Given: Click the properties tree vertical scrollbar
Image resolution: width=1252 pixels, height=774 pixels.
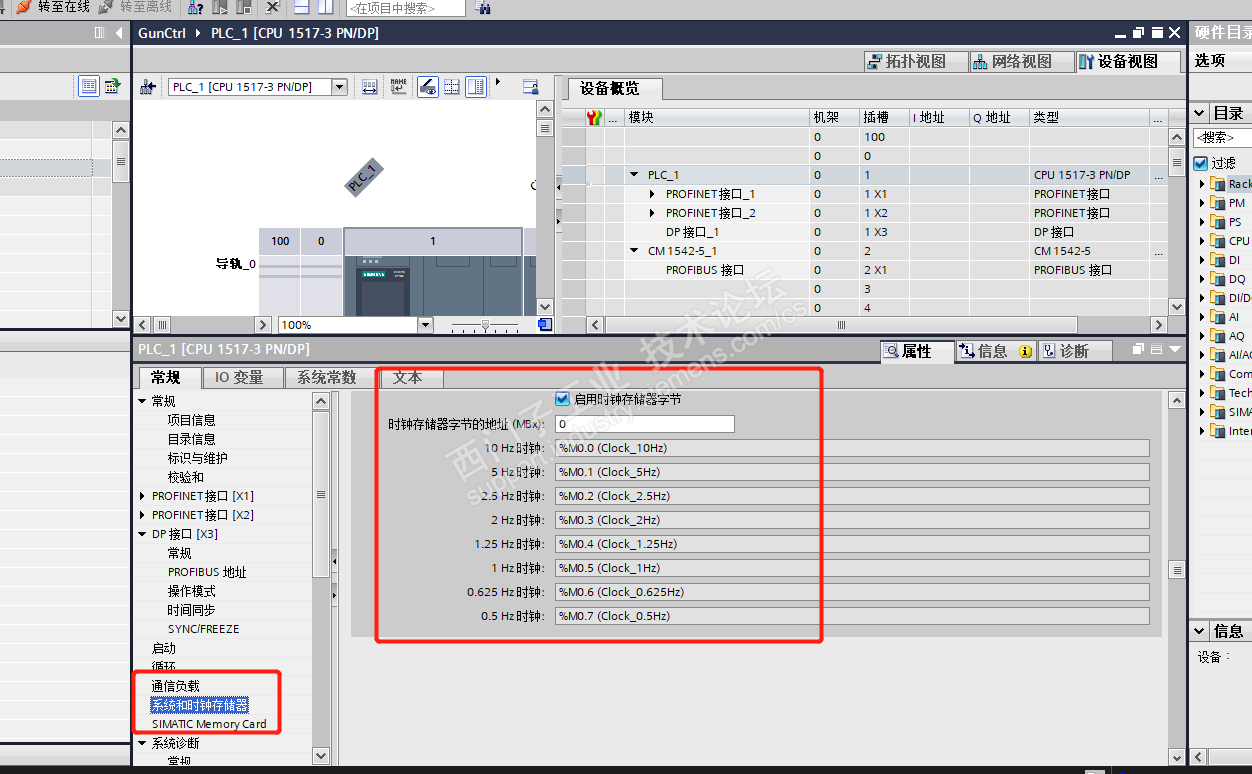Looking at the screenshot, I should 321,578.
